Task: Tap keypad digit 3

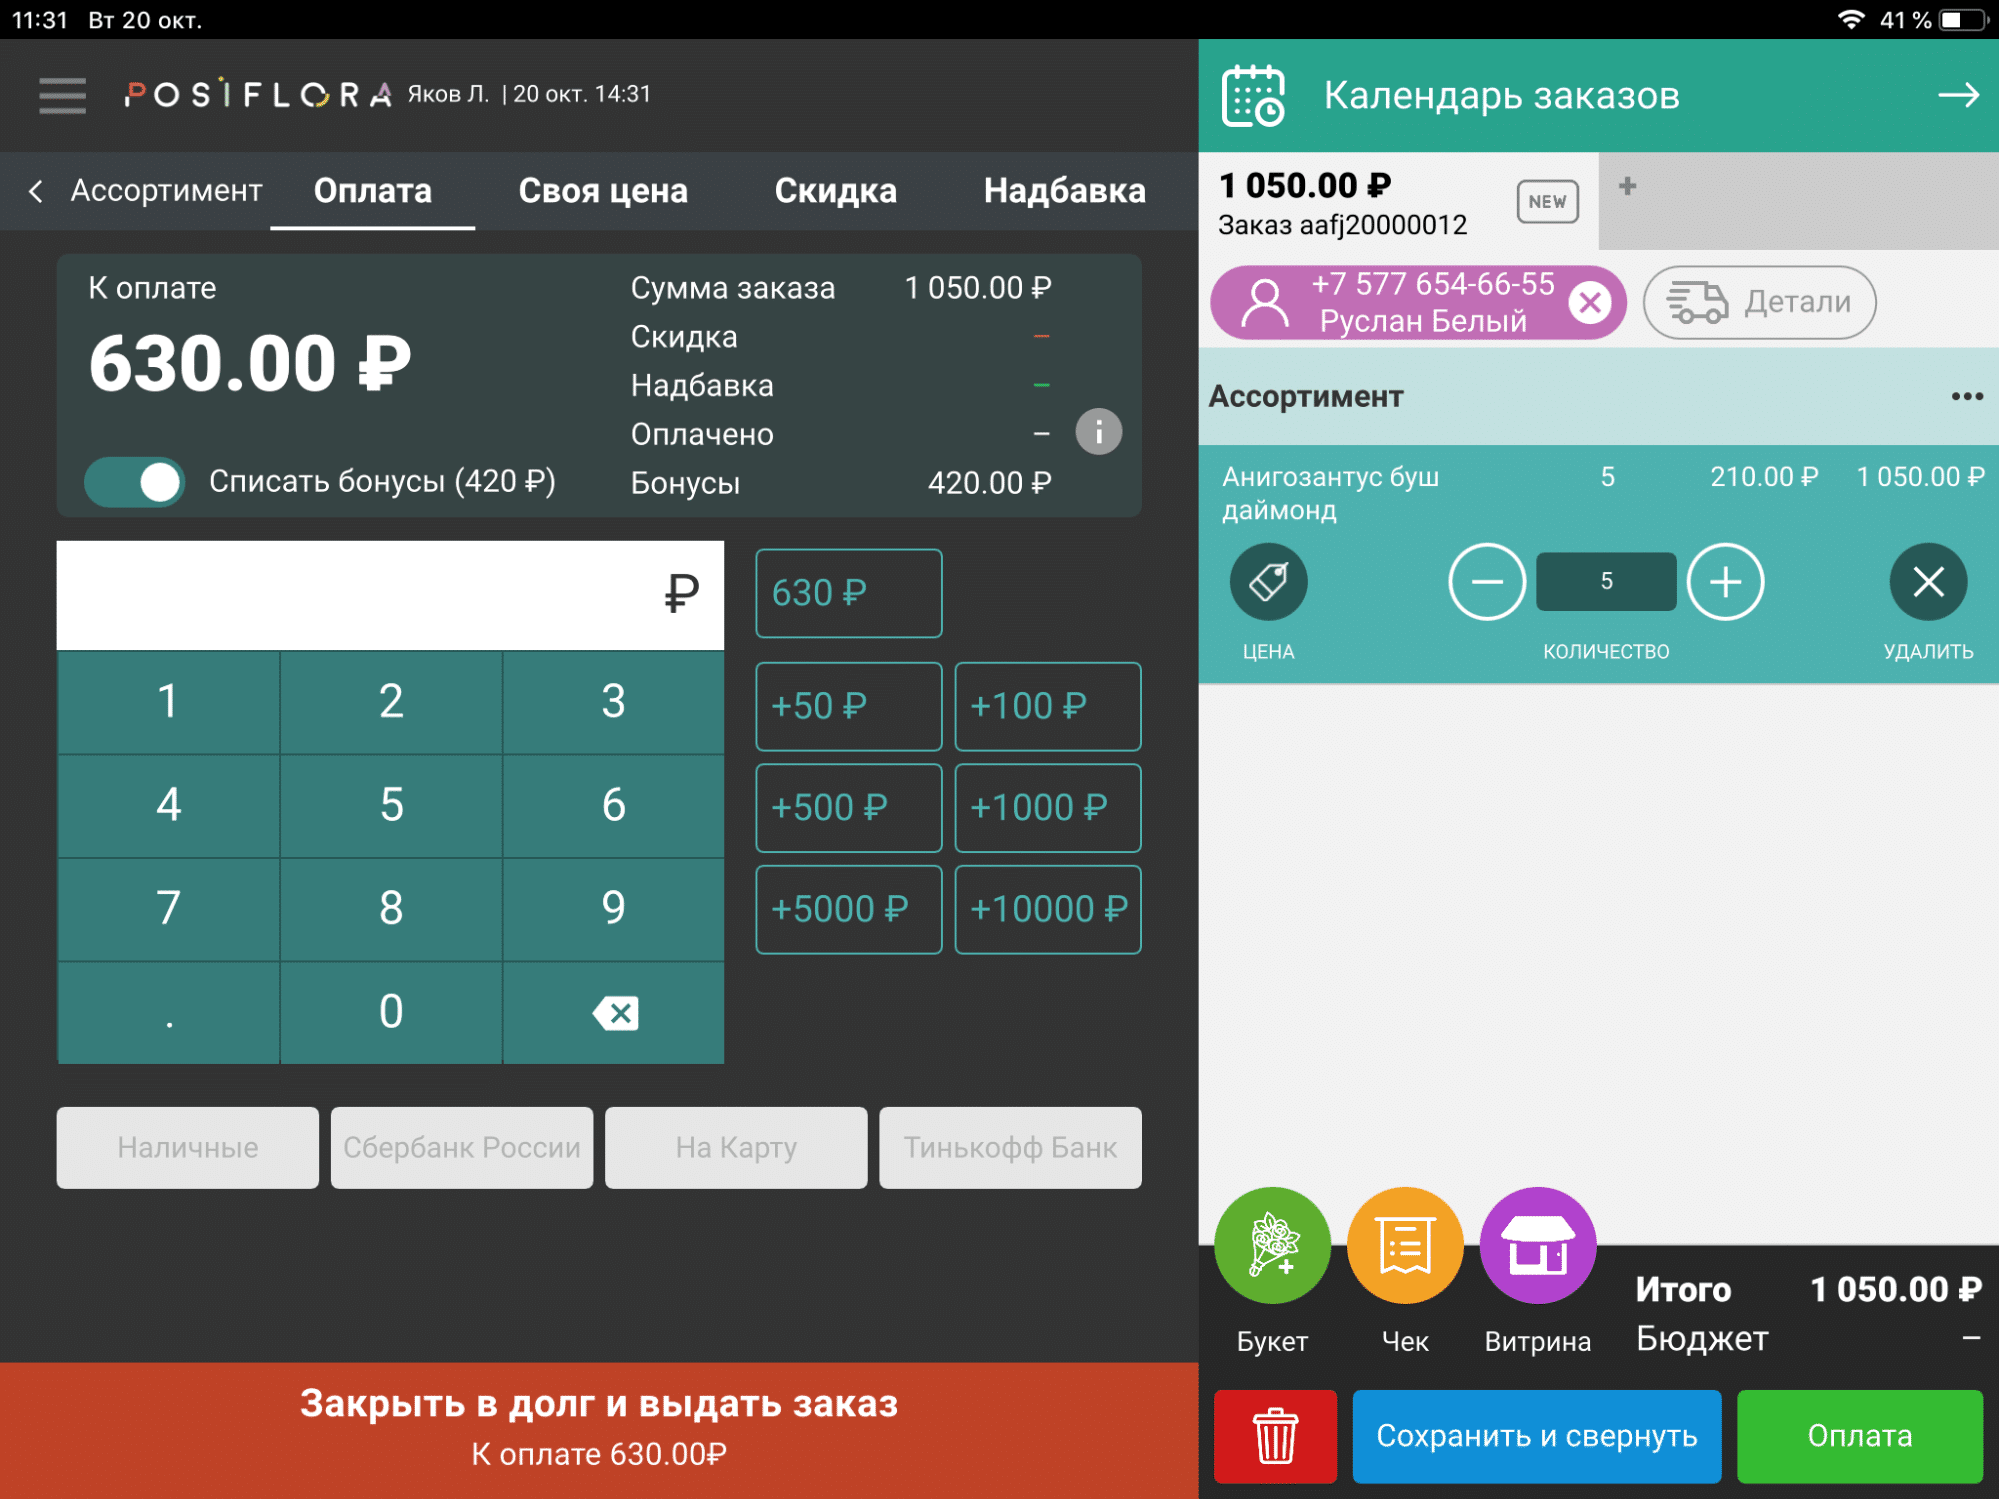Action: tap(614, 702)
